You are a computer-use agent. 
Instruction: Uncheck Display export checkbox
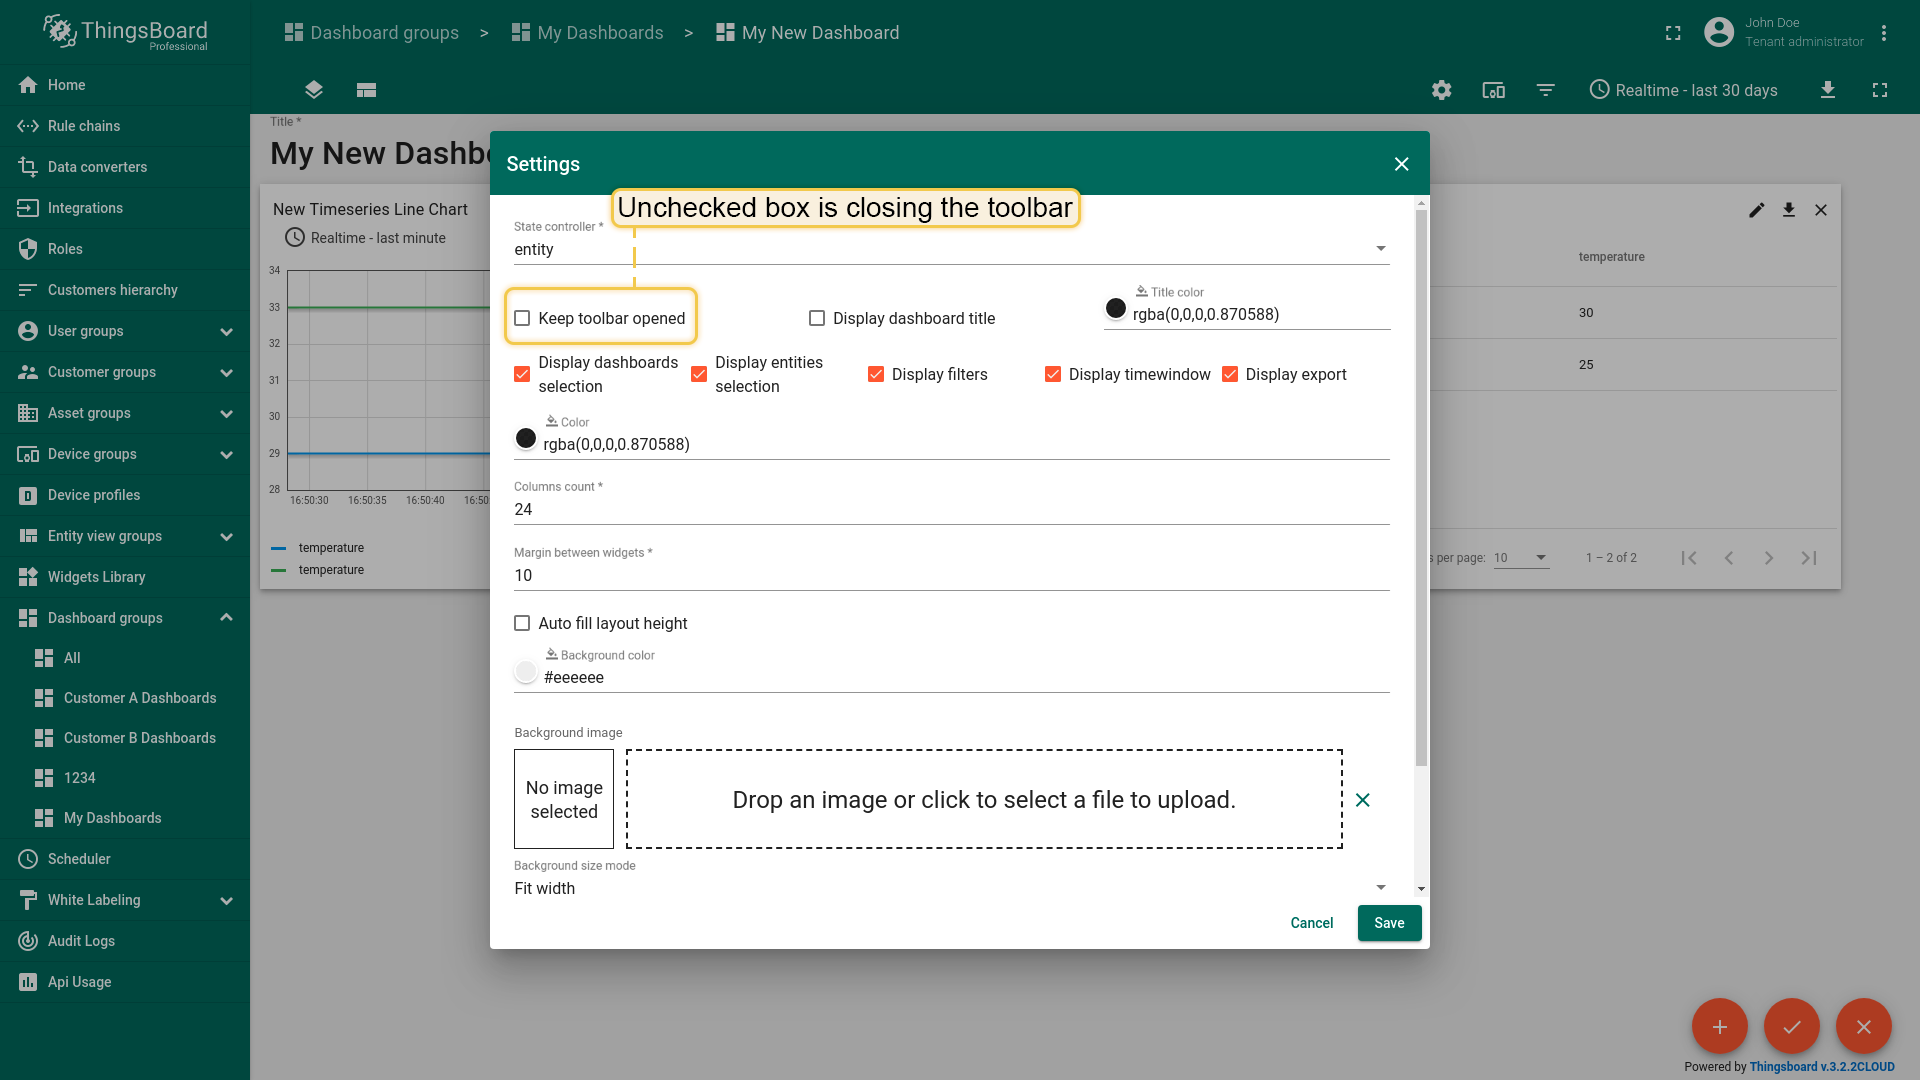pyautogui.click(x=1230, y=374)
